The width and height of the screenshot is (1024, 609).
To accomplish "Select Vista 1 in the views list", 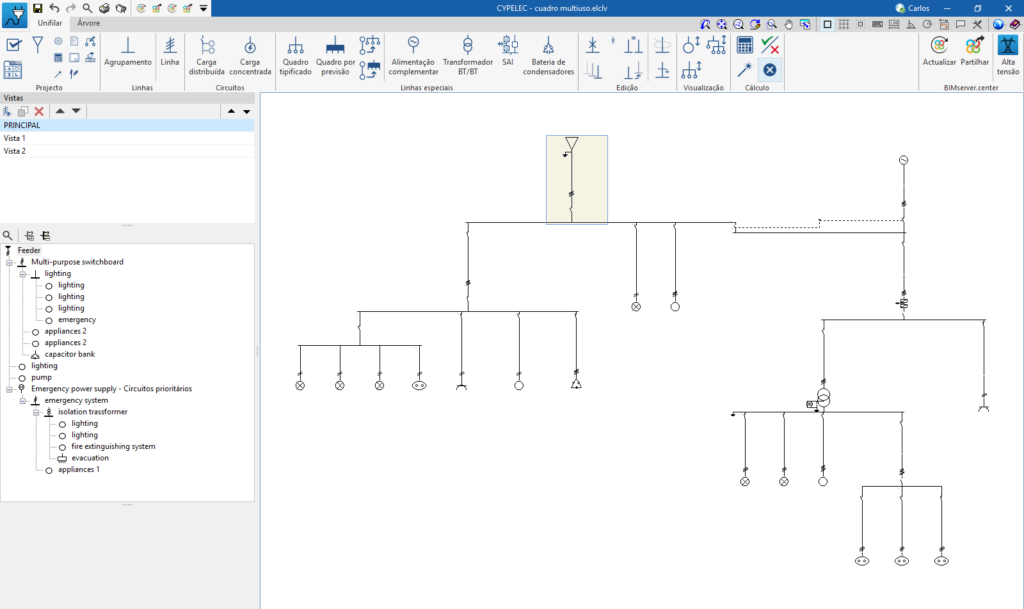I will pyautogui.click(x=15, y=138).
